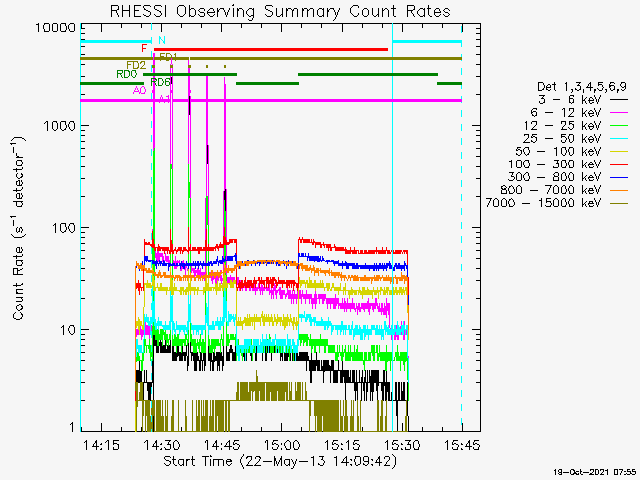Select the '6 - 12 keV' legend entry
The height and width of the screenshot is (480, 640).
pyautogui.click(x=566, y=112)
